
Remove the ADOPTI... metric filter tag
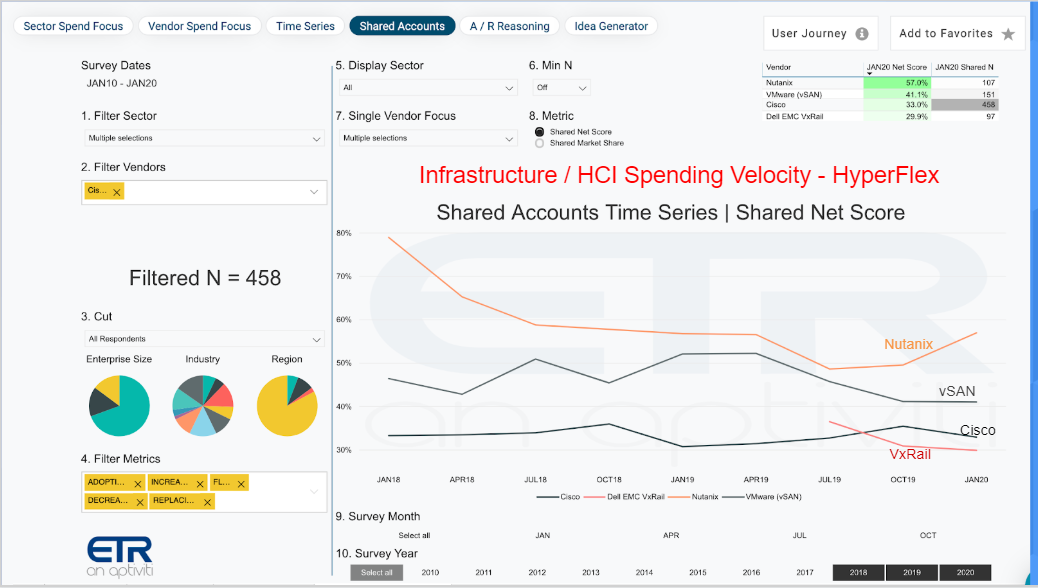[x=138, y=483]
